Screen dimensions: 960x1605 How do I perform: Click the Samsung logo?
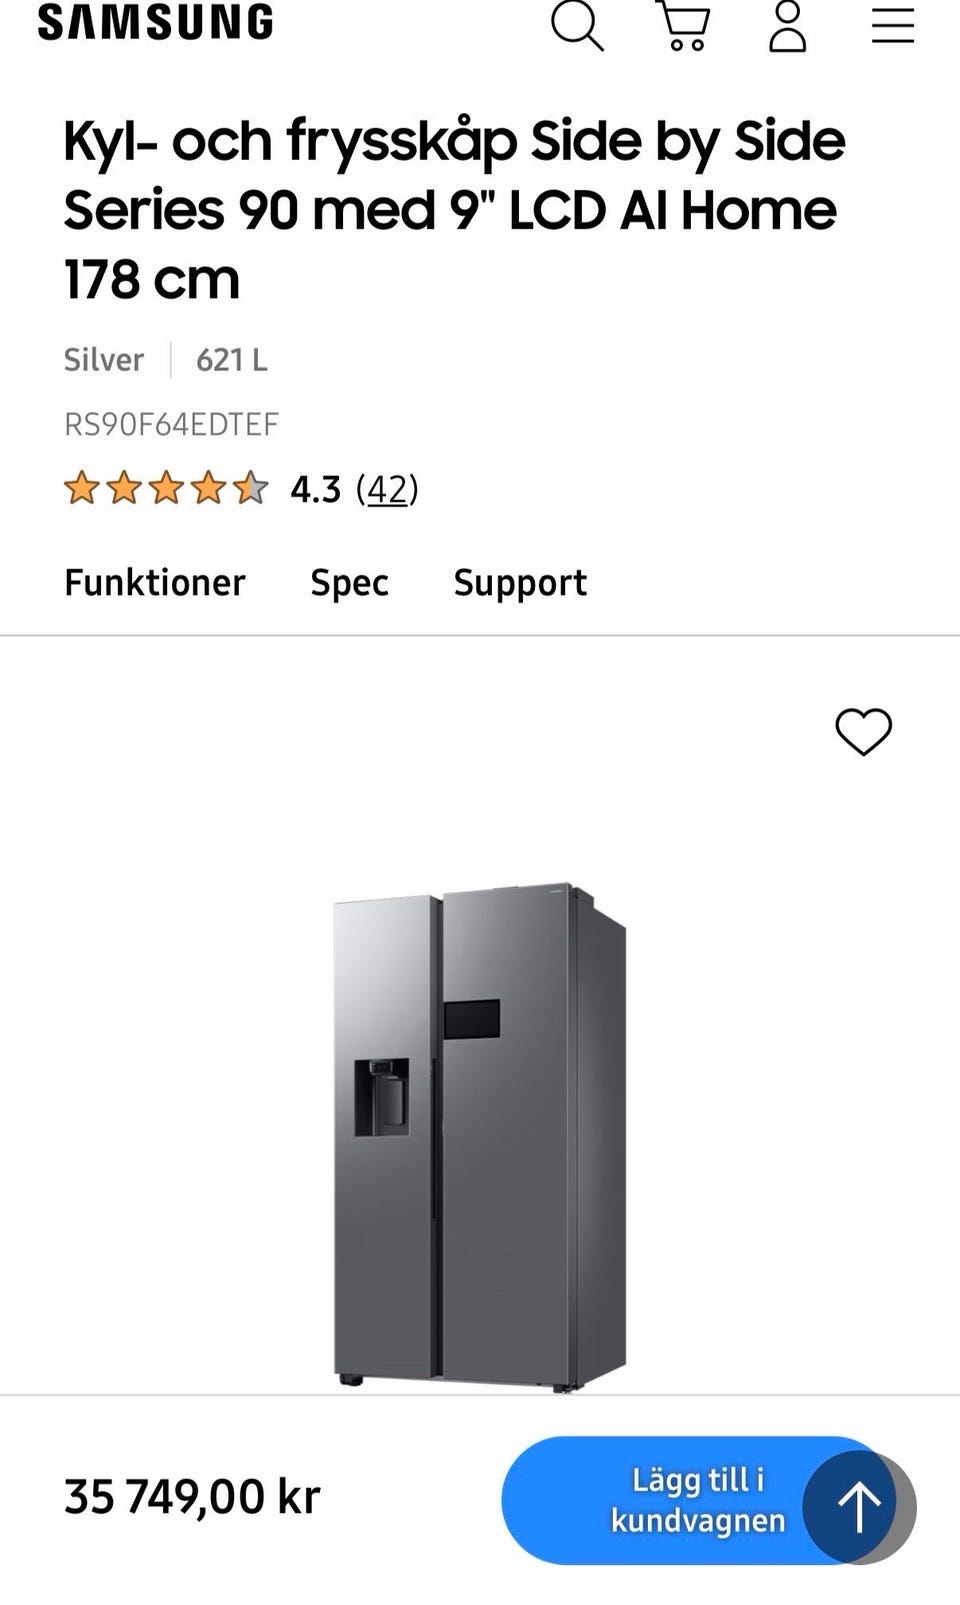(x=156, y=22)
